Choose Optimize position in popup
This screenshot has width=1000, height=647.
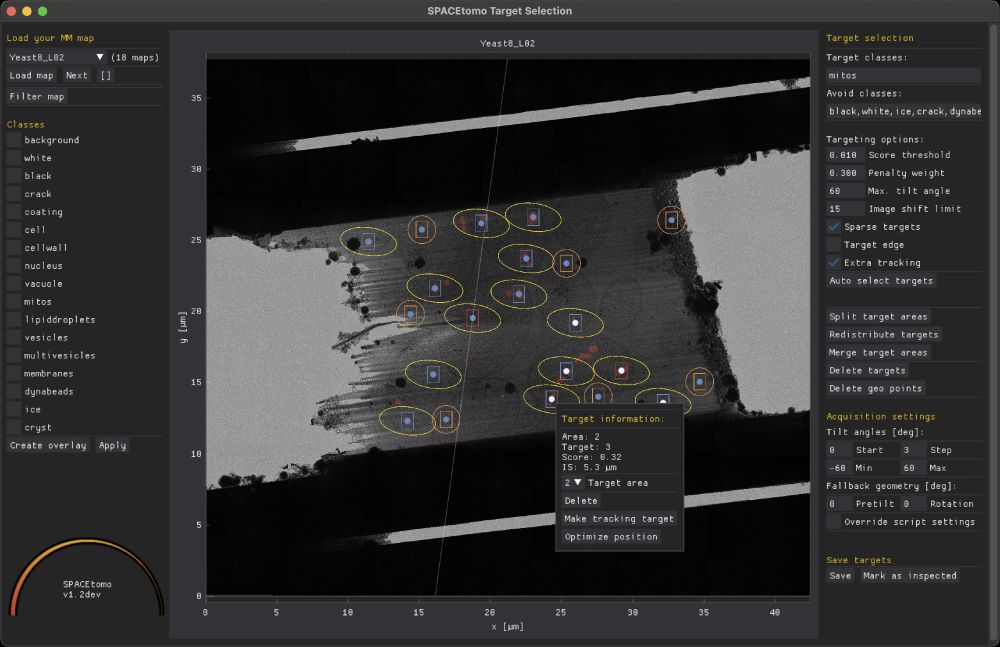pos(611,537)
